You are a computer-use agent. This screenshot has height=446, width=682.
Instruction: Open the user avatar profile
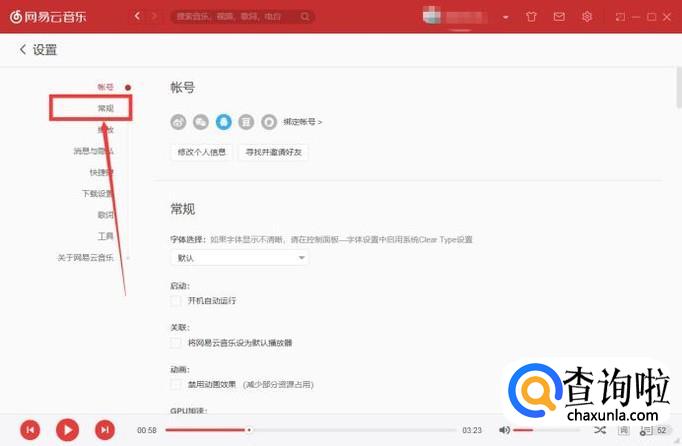coord(431,16)
